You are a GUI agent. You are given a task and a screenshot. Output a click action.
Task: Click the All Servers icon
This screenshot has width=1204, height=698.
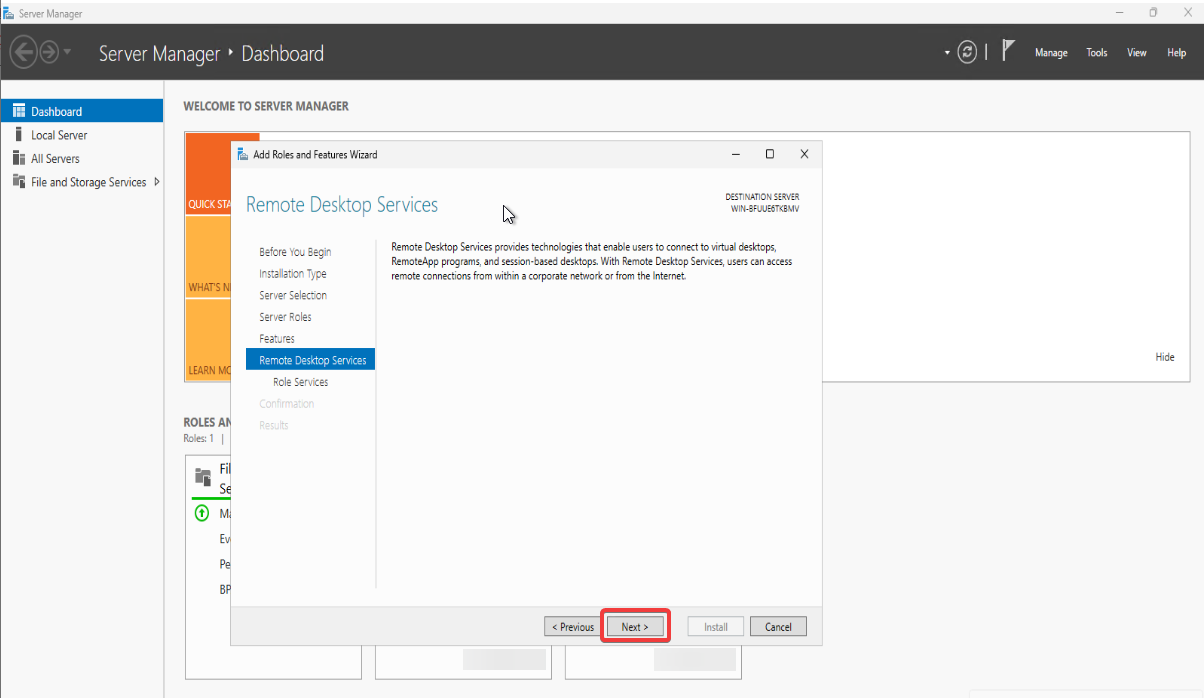coord(19,158)
